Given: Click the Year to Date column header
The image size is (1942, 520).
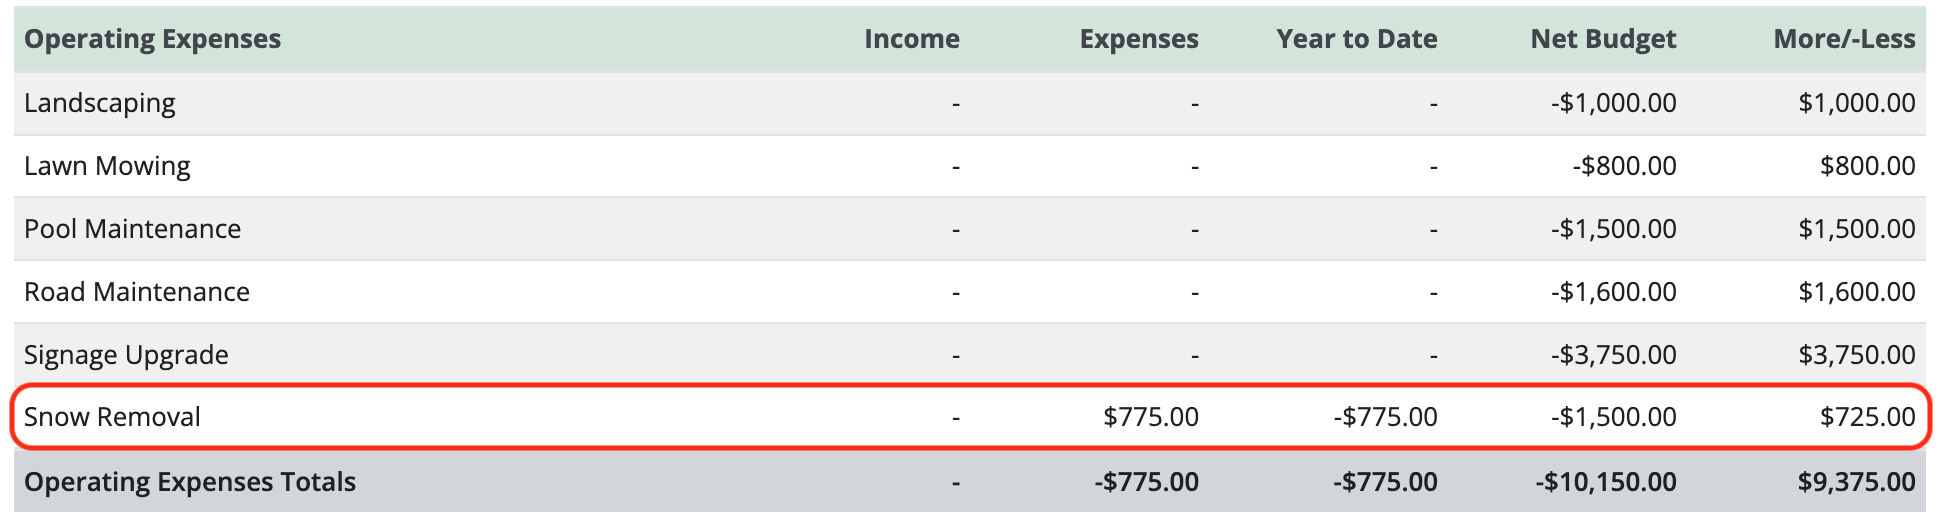Looking at the screenshot, I should pos(1357,39).
